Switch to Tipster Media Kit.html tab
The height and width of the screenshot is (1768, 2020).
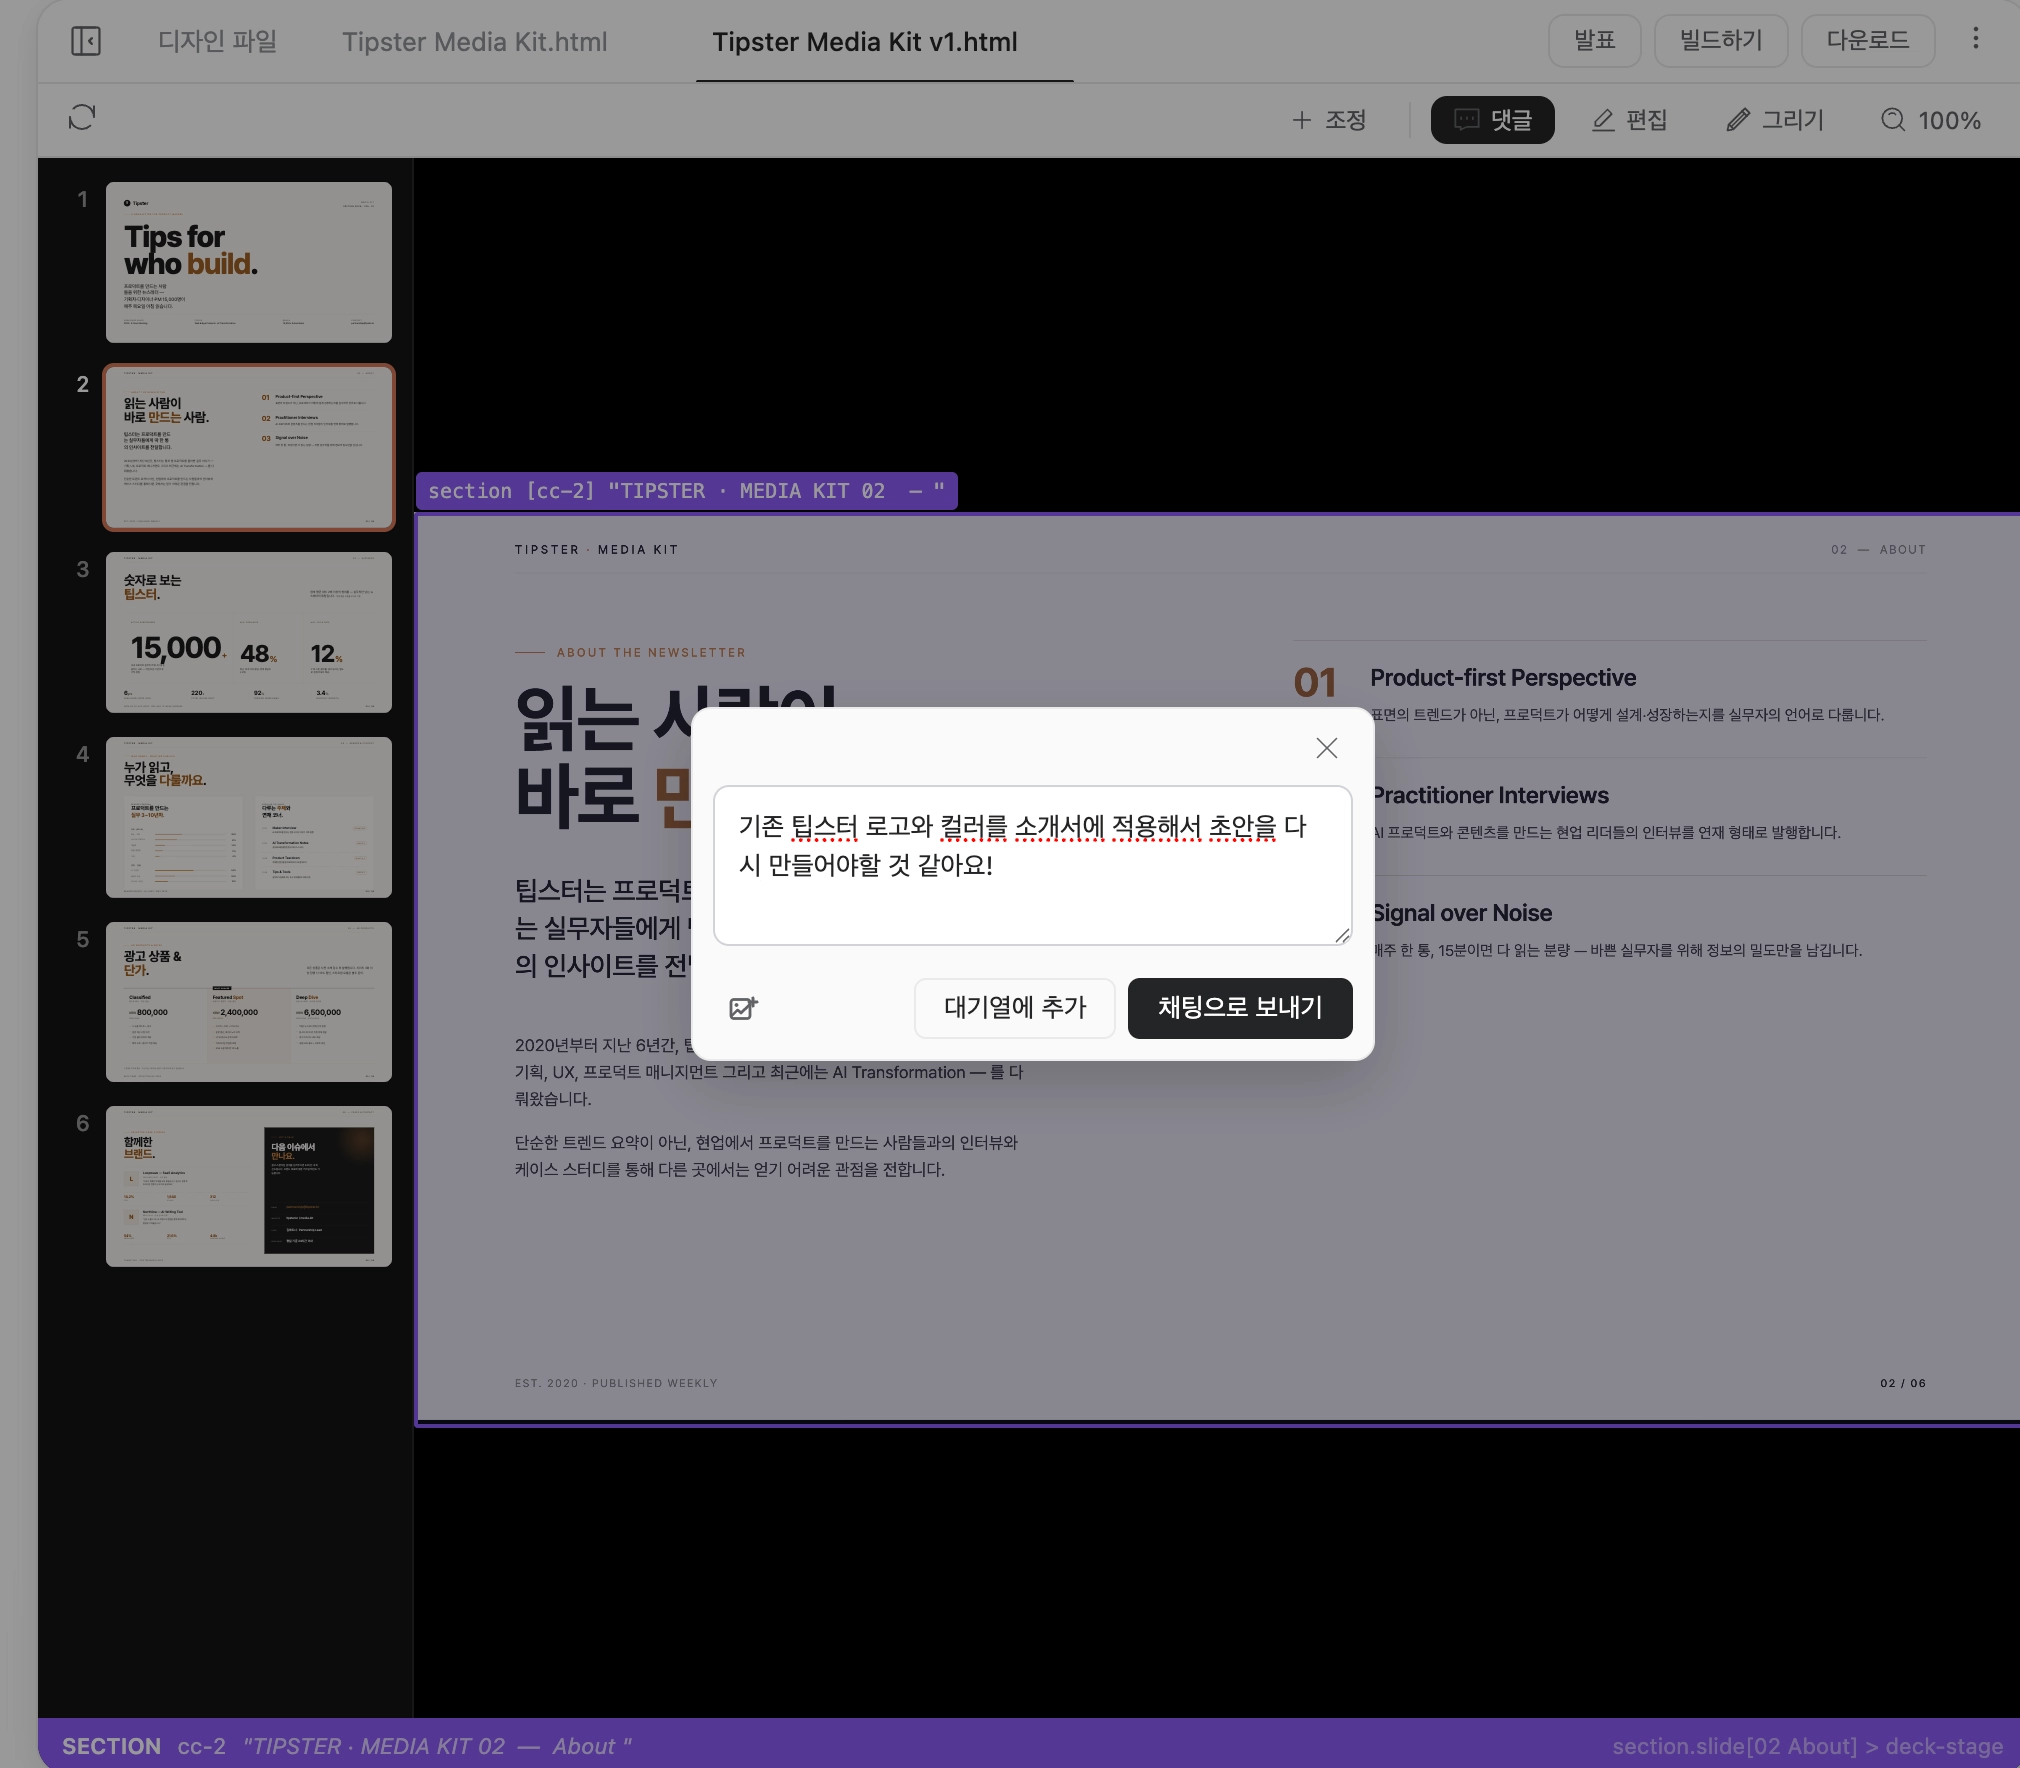pyautogui.click(x=475, y=42)
